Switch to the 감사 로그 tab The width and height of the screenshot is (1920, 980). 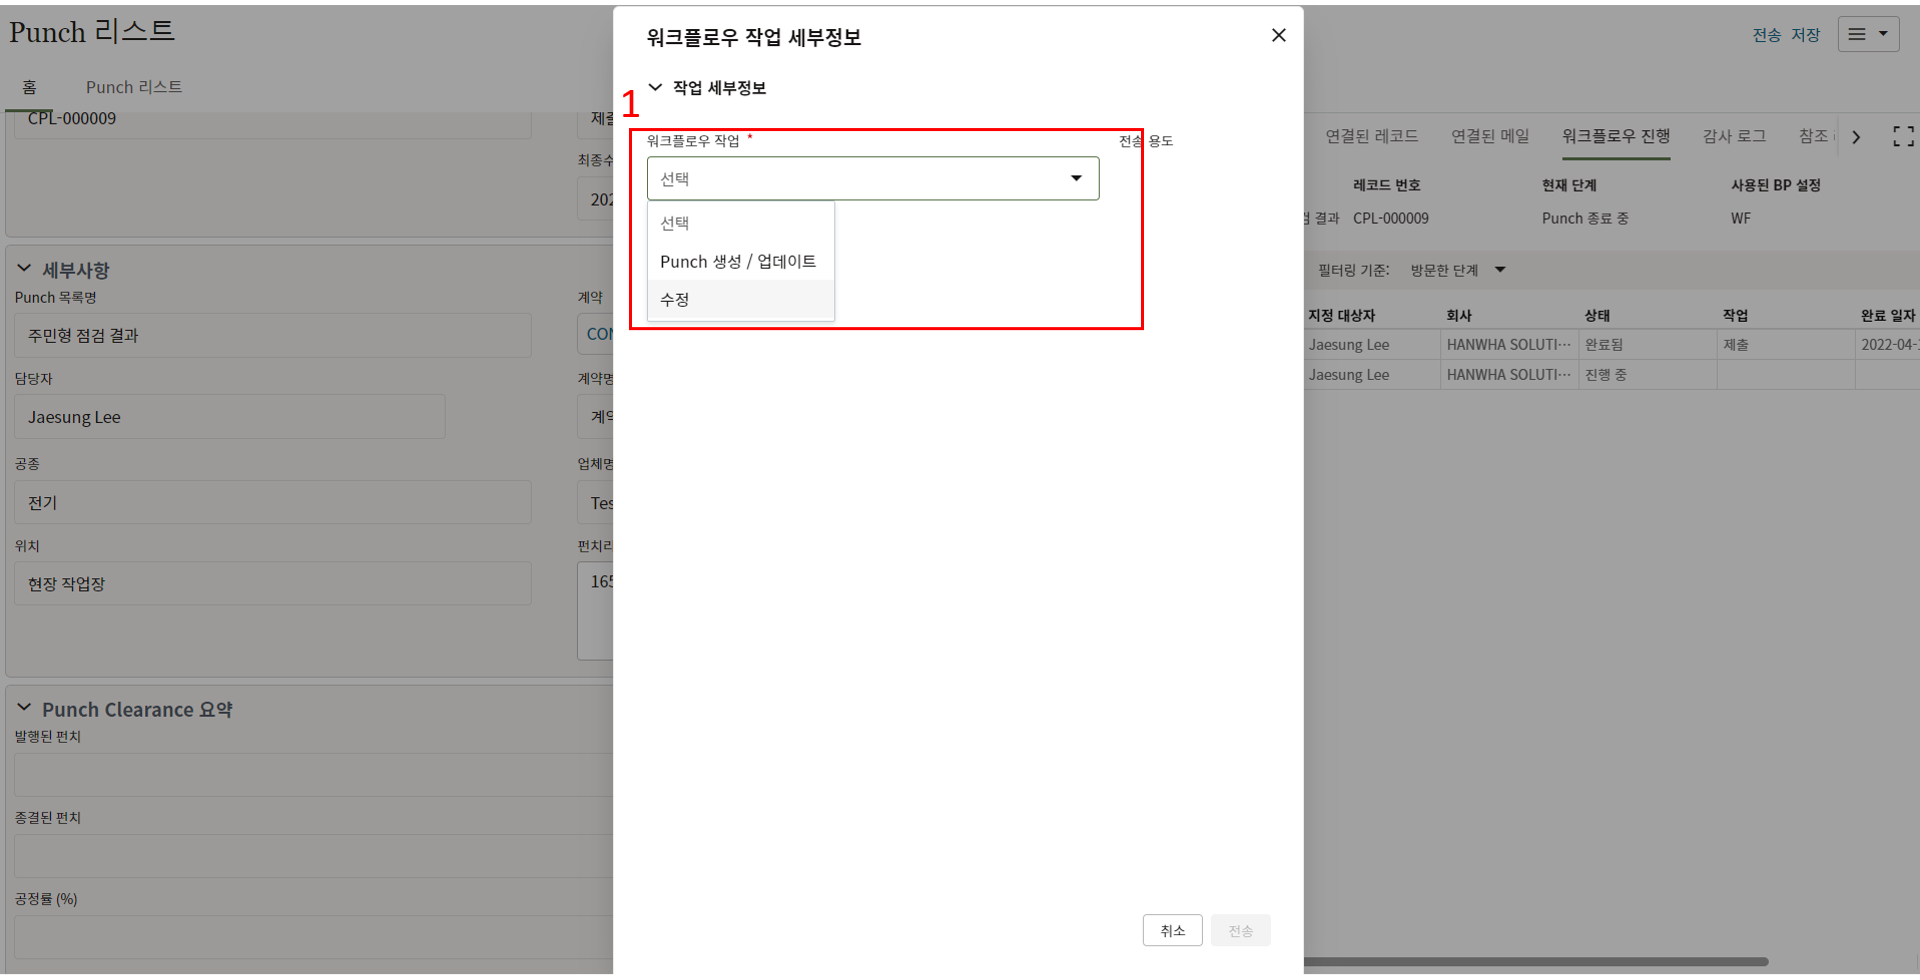[x=1734, y=136]
